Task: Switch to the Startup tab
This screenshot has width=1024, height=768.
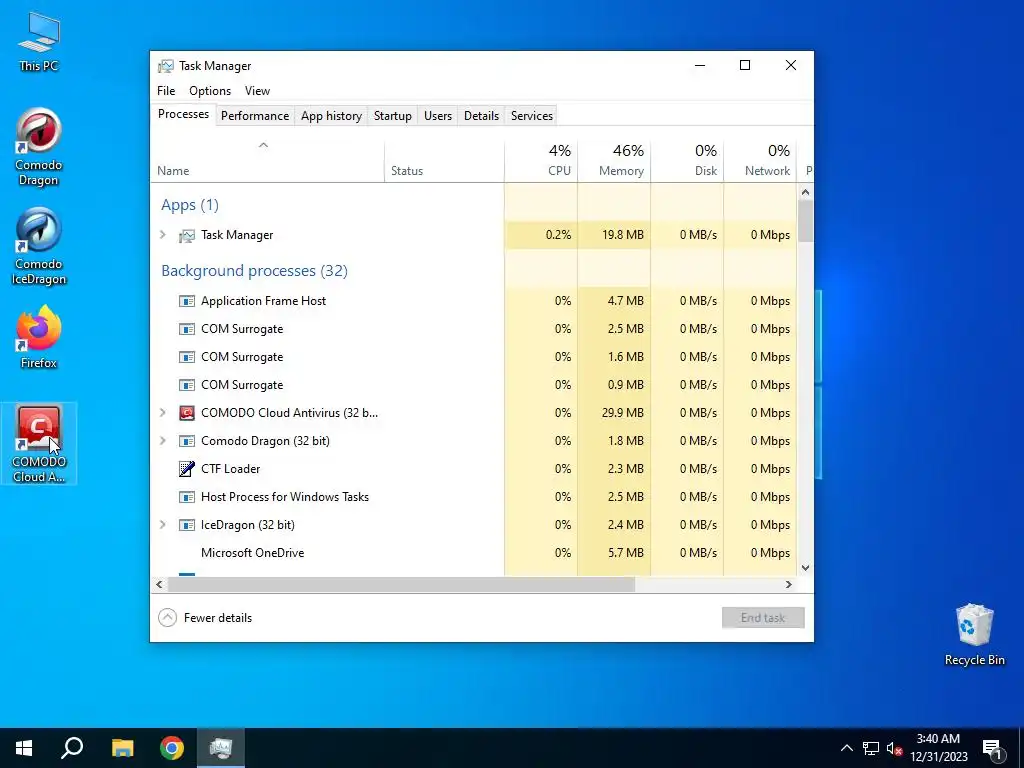Action: pos(392,116)
